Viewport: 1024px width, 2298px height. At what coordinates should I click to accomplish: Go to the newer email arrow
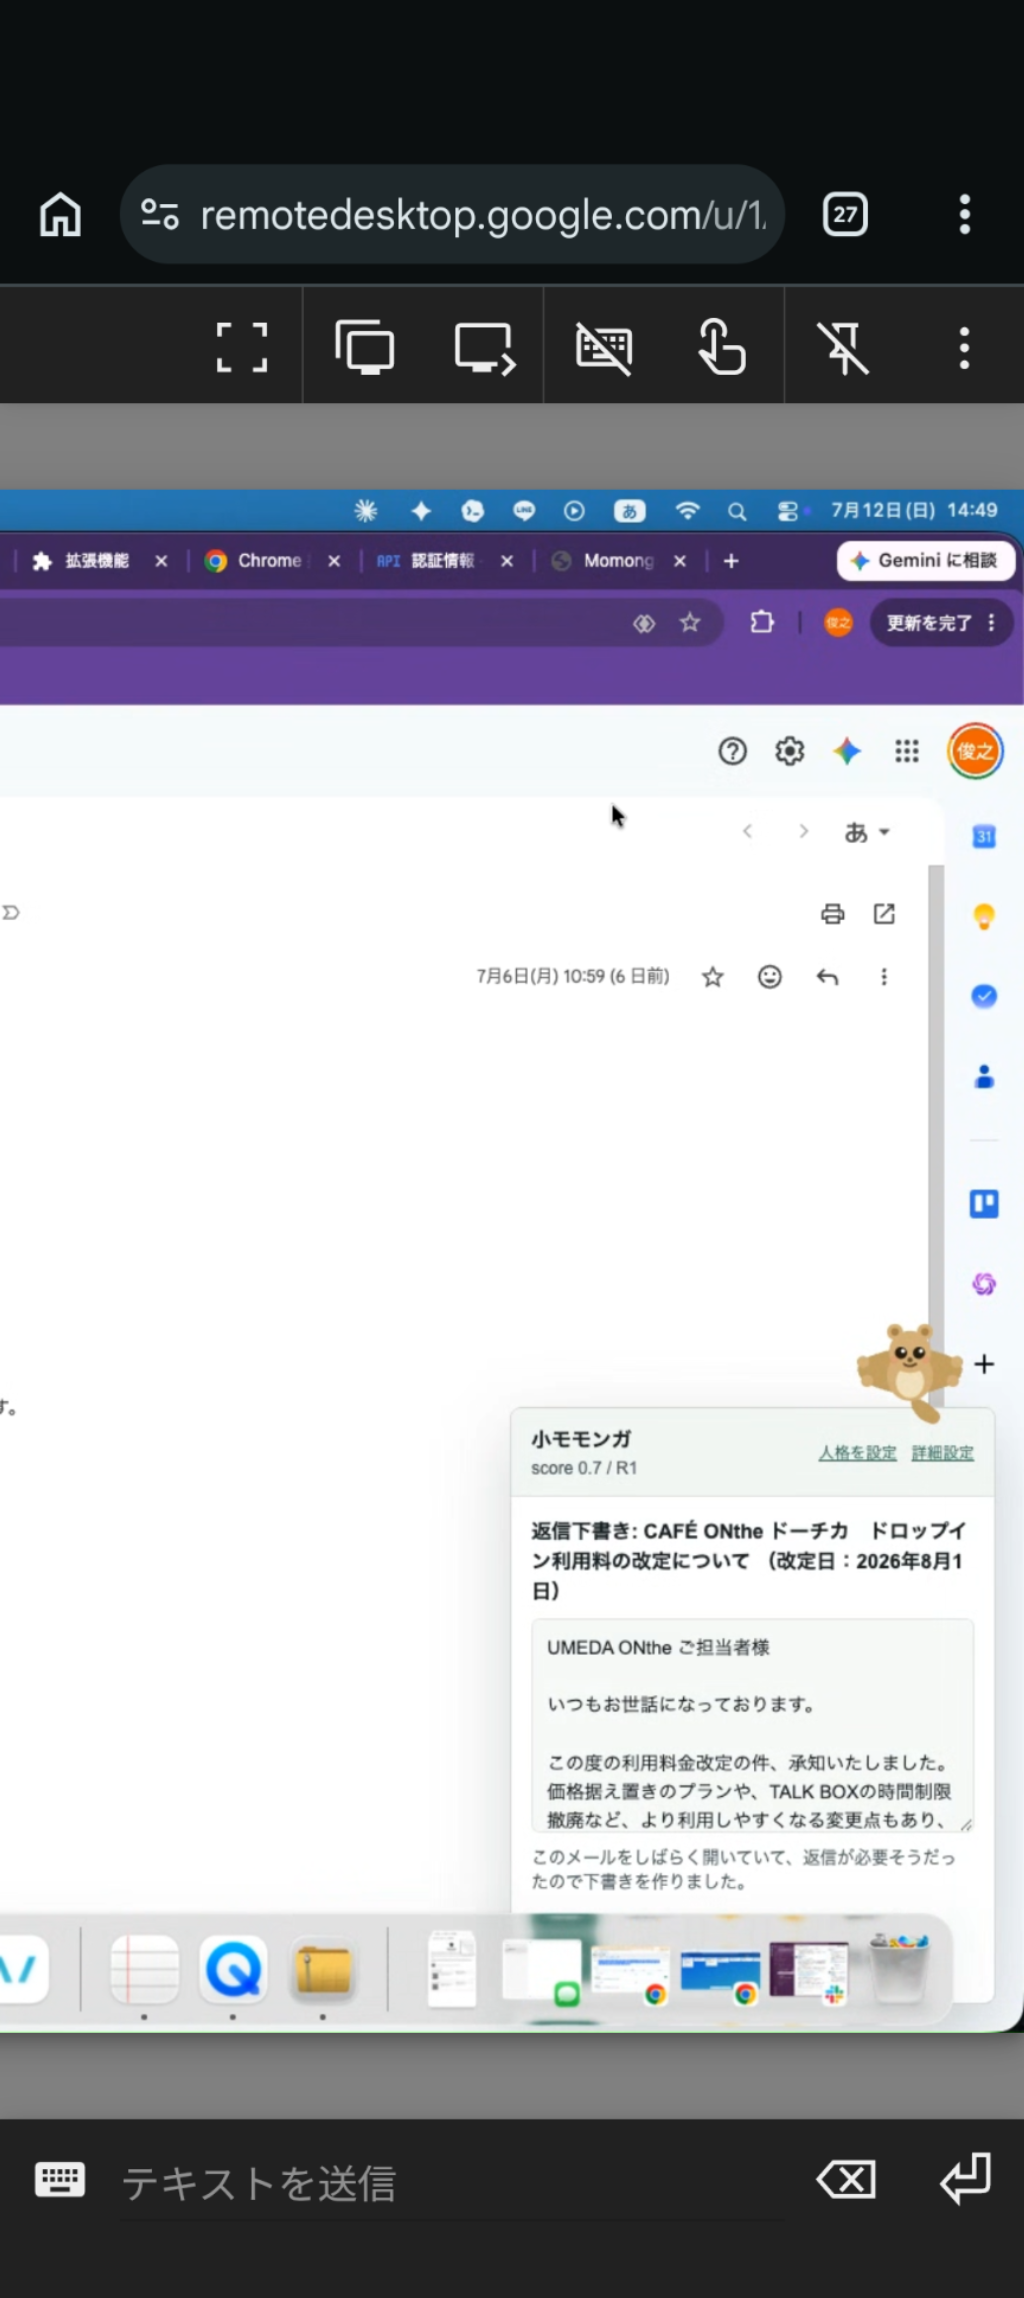tap(747, 831)
